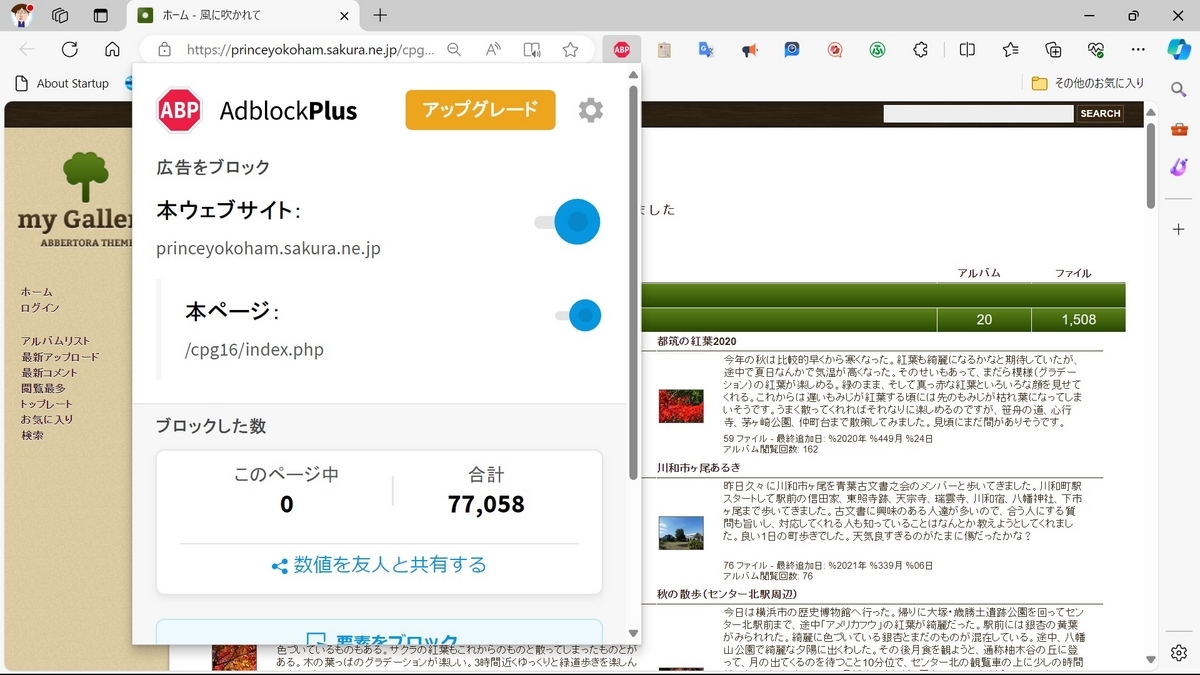The height and width of the screenshot is (675, 1200).
Task: Click the Adblock Plus extension toolbar icon
Action: pos(622,49)
